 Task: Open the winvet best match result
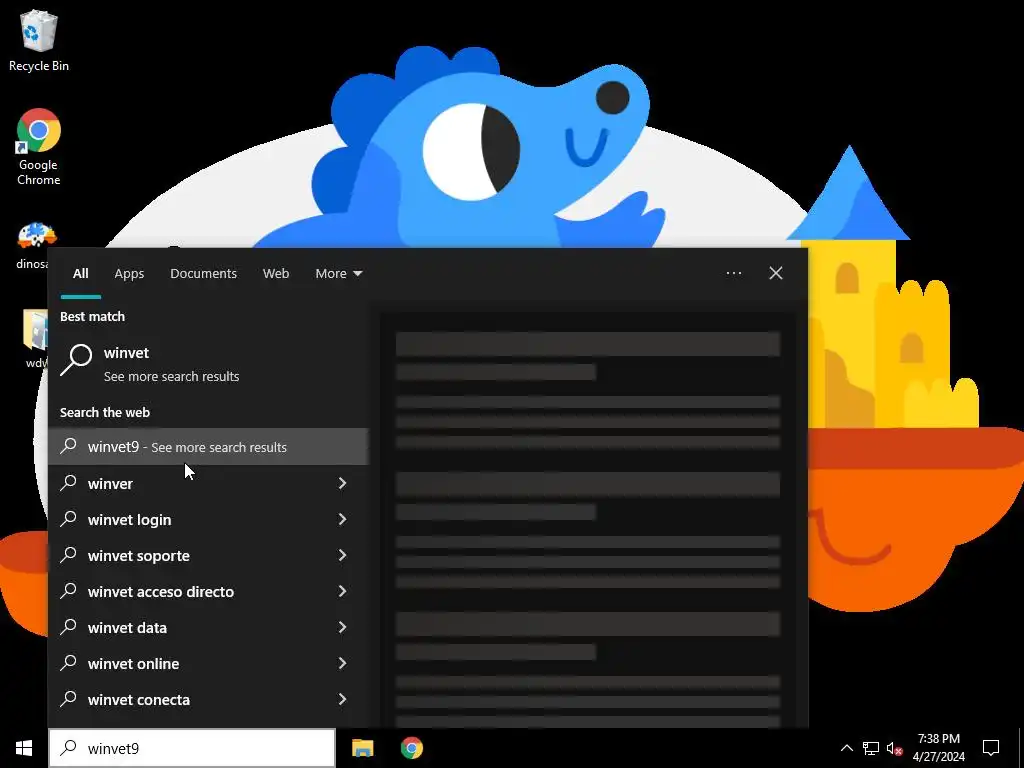click(208, 364)
